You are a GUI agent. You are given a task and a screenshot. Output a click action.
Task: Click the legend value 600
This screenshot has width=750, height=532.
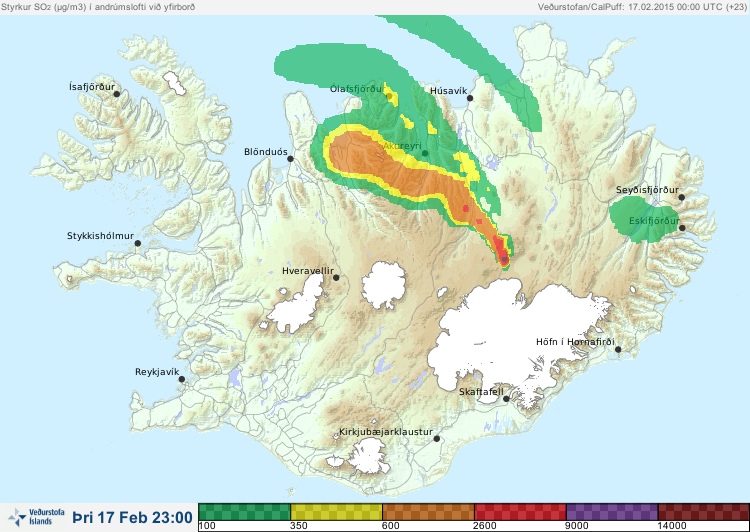[x=391, y=526]
